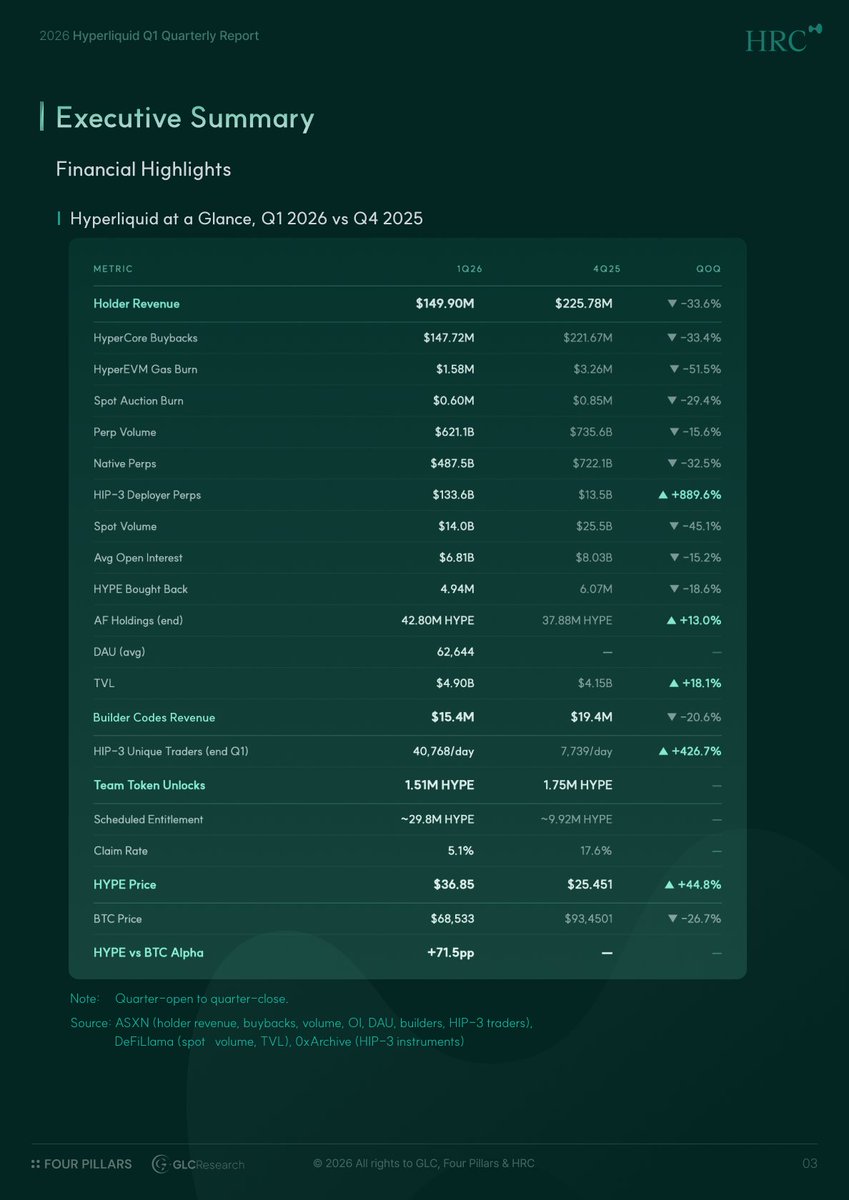This screenshot has height=1200, width=849.
Task: Click the +44.8% QoQ change
Action: pyautogui.click(x=693, y=885)
